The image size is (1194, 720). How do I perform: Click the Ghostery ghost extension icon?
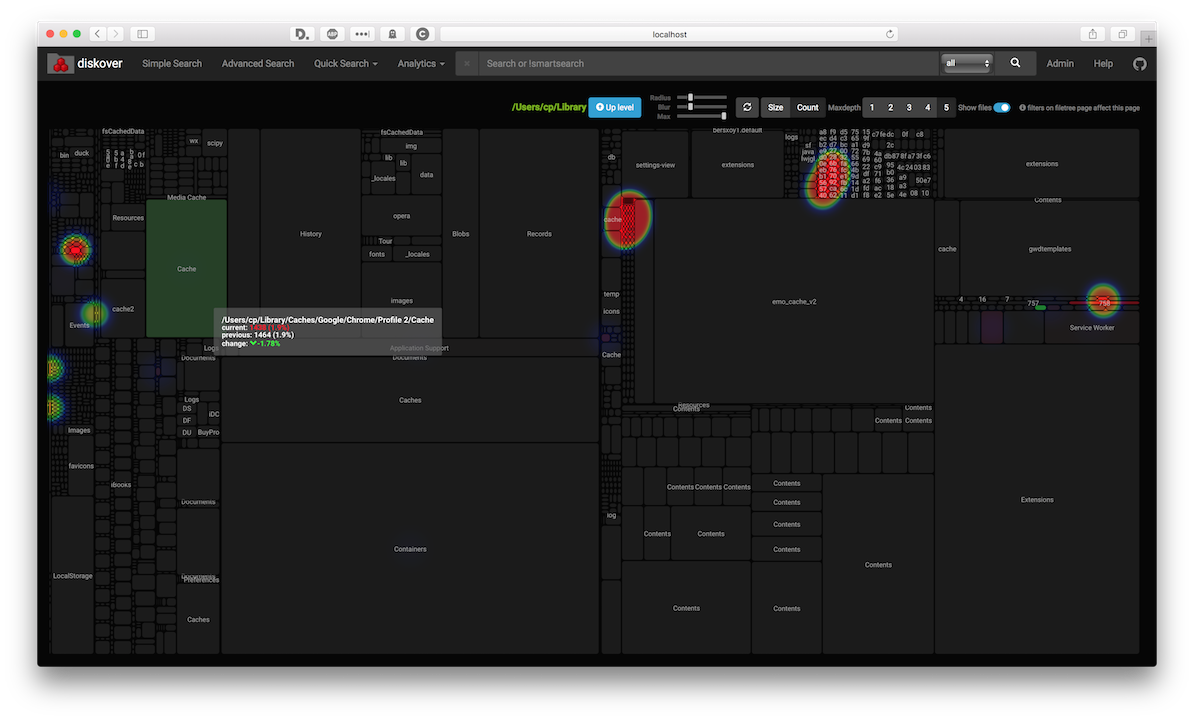tap(392, 33)
